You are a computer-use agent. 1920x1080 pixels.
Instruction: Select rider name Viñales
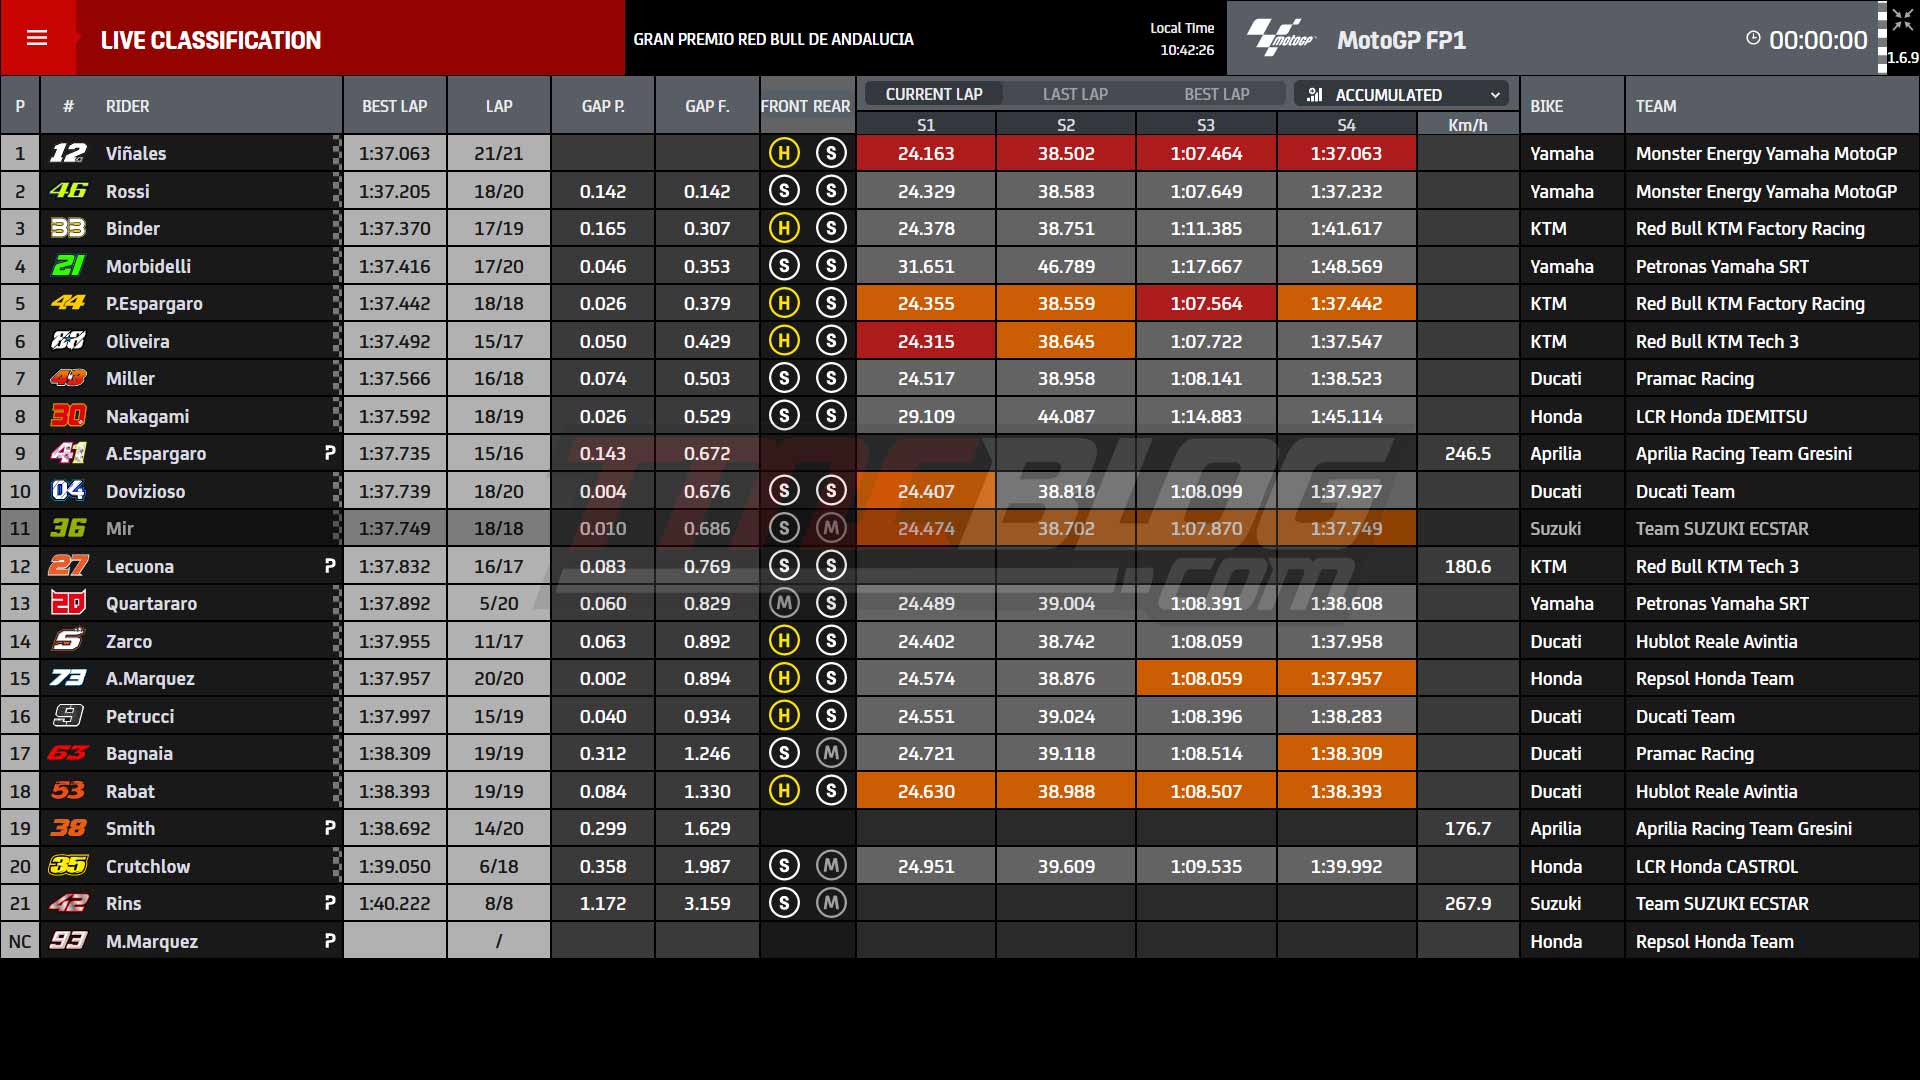[136, 153]
